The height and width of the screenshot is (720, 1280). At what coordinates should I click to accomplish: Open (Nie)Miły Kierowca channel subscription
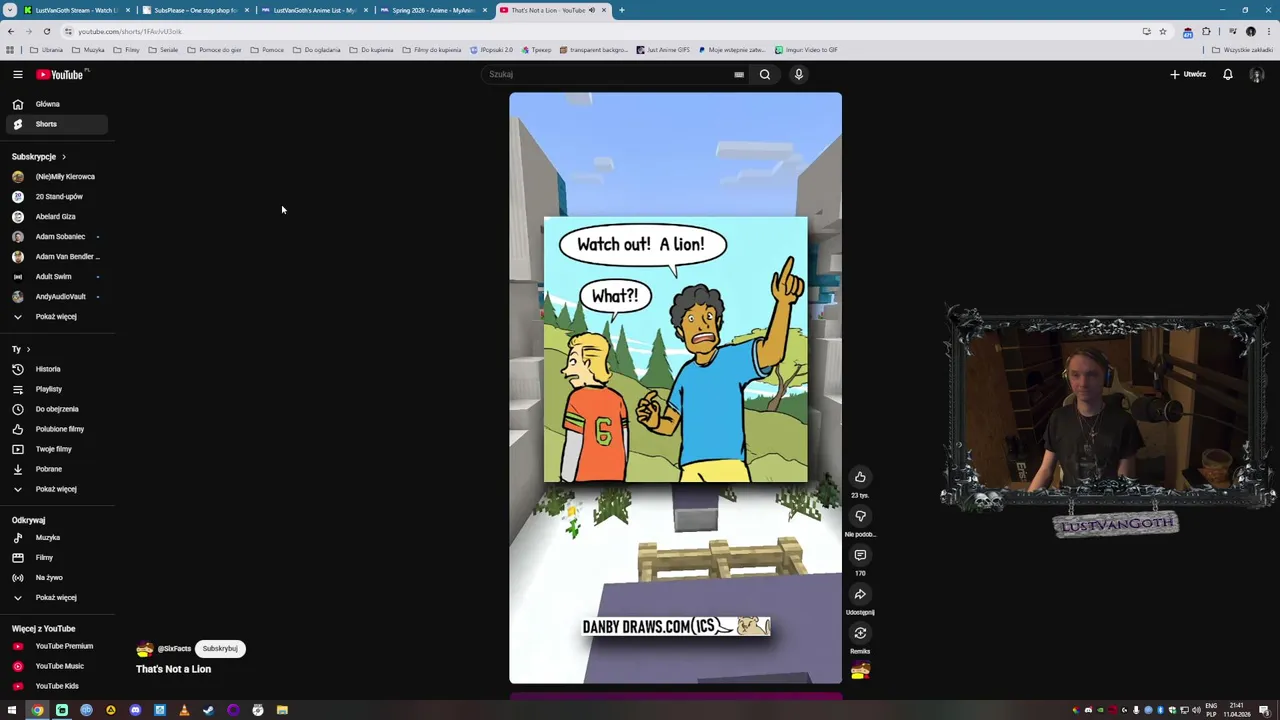point(55,176)
